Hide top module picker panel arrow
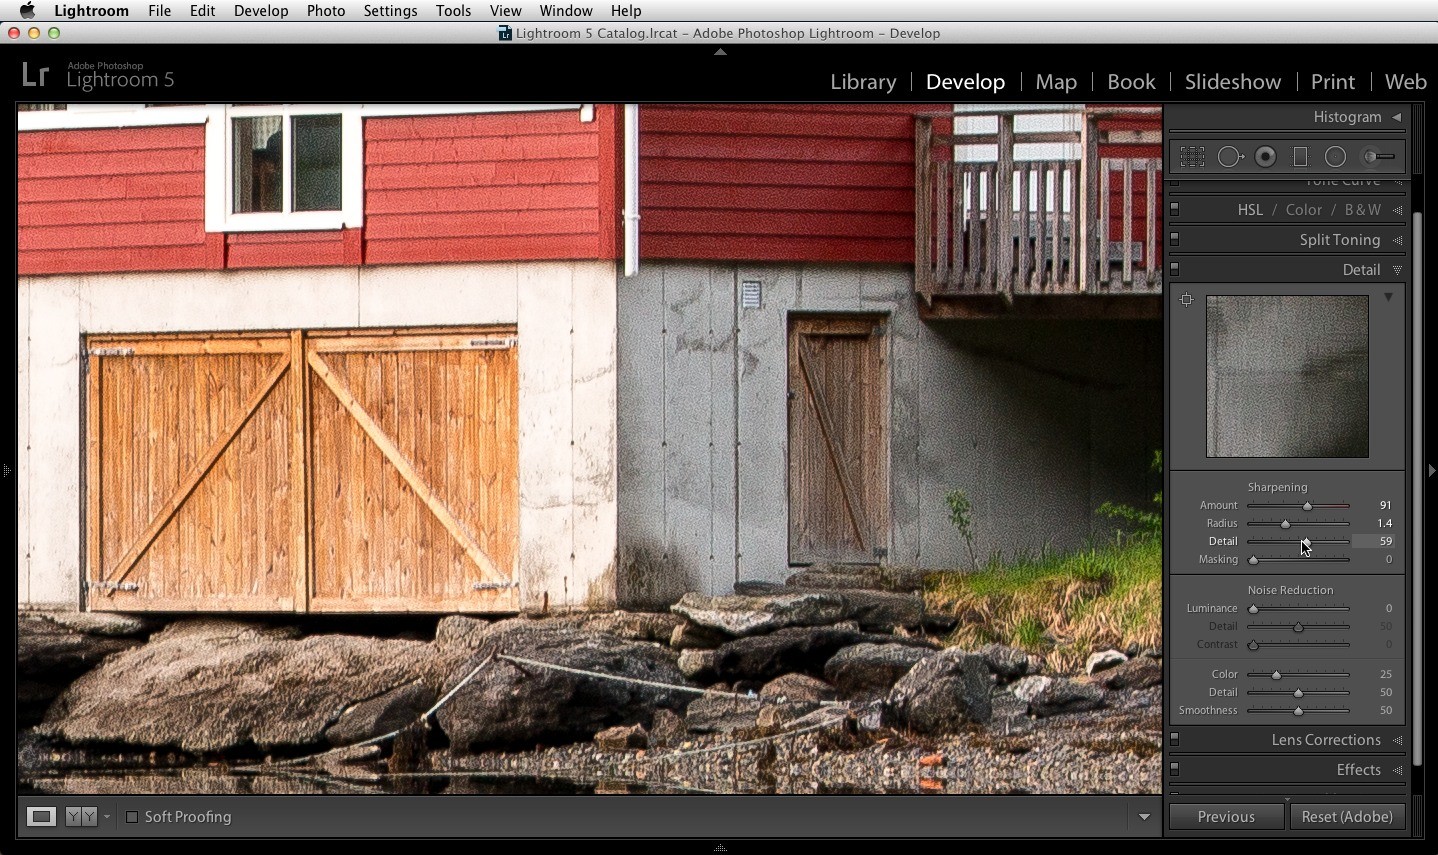The height and width of the screenshot is (855, 1438). [720, 51]
